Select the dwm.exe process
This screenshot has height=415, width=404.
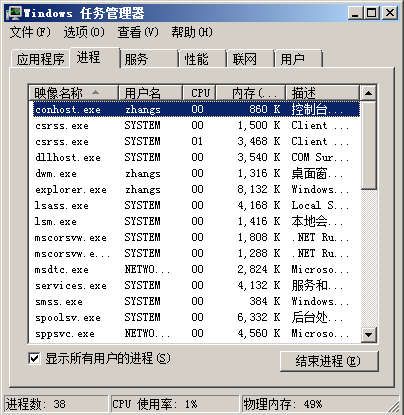[197, 173]
